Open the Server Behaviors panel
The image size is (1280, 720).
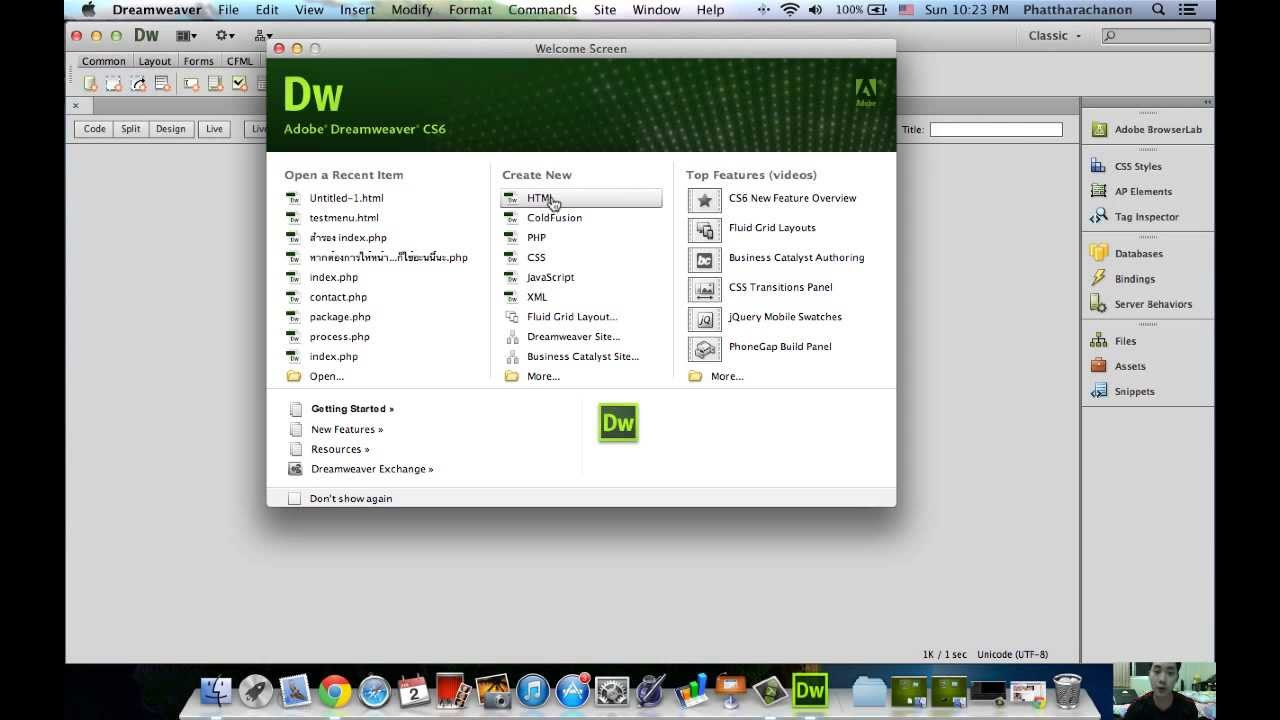click(1142, 304)
